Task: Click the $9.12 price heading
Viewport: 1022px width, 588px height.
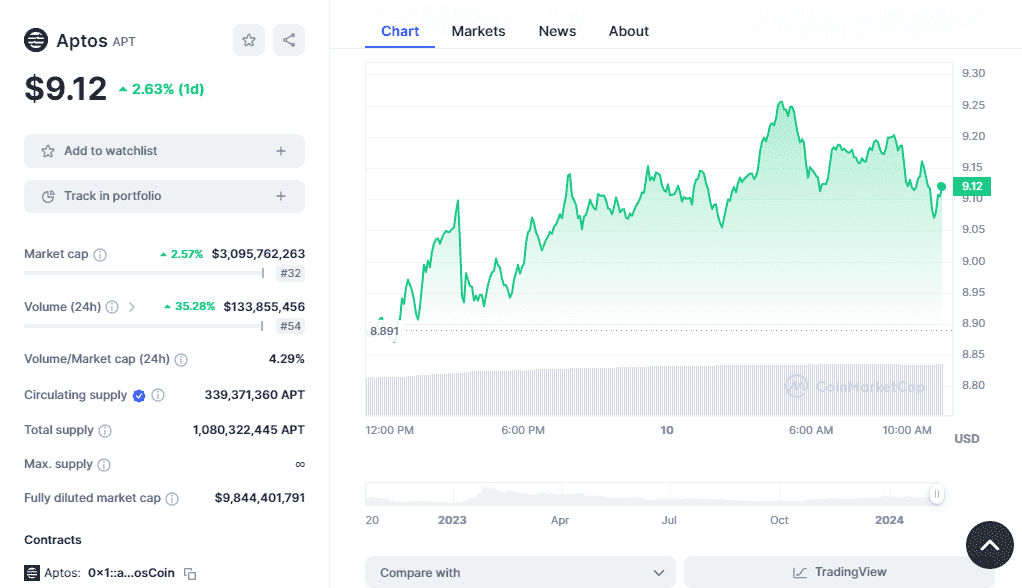Action: point(65,89)
